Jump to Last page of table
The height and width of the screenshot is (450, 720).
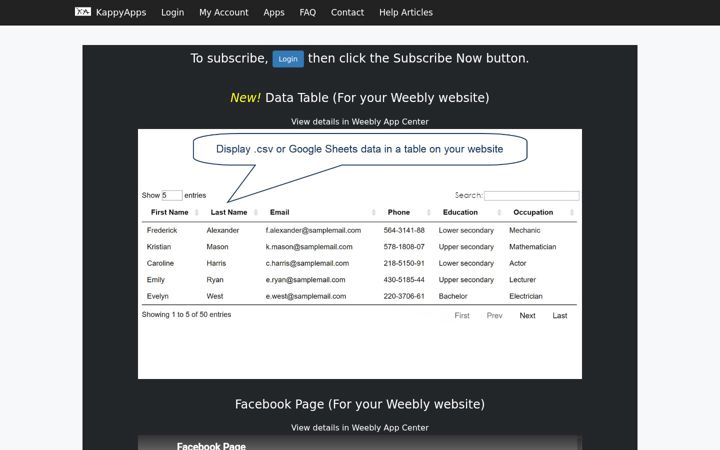[560, 315]
